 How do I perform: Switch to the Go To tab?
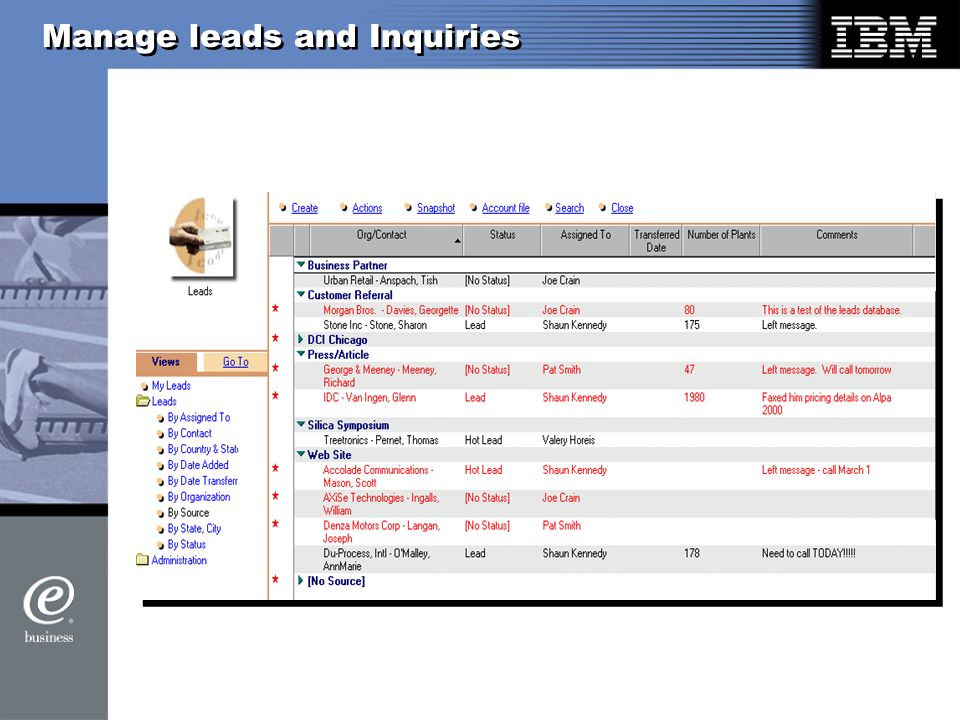tap(236, 362)
